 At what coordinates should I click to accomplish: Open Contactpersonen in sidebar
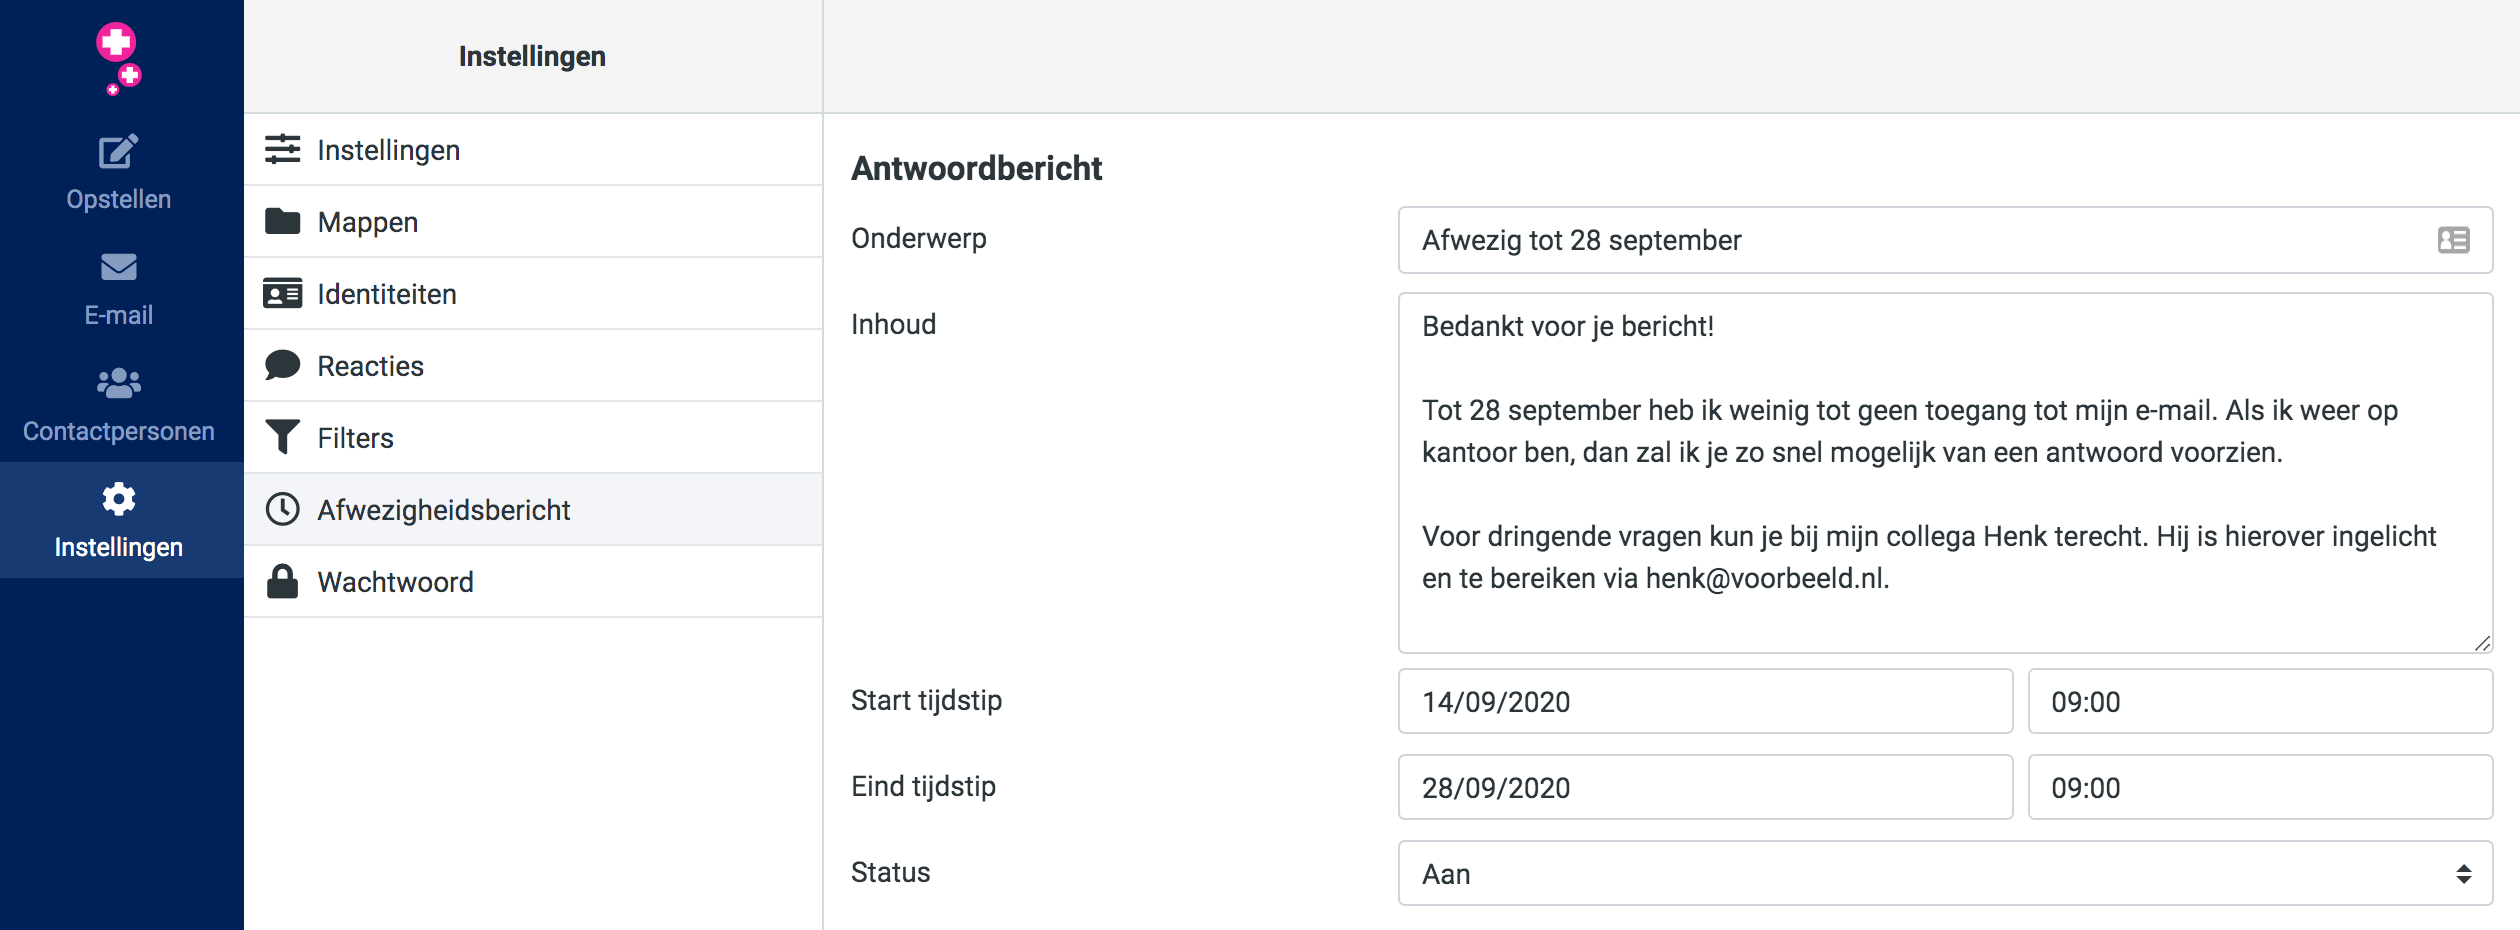point(118,431)
